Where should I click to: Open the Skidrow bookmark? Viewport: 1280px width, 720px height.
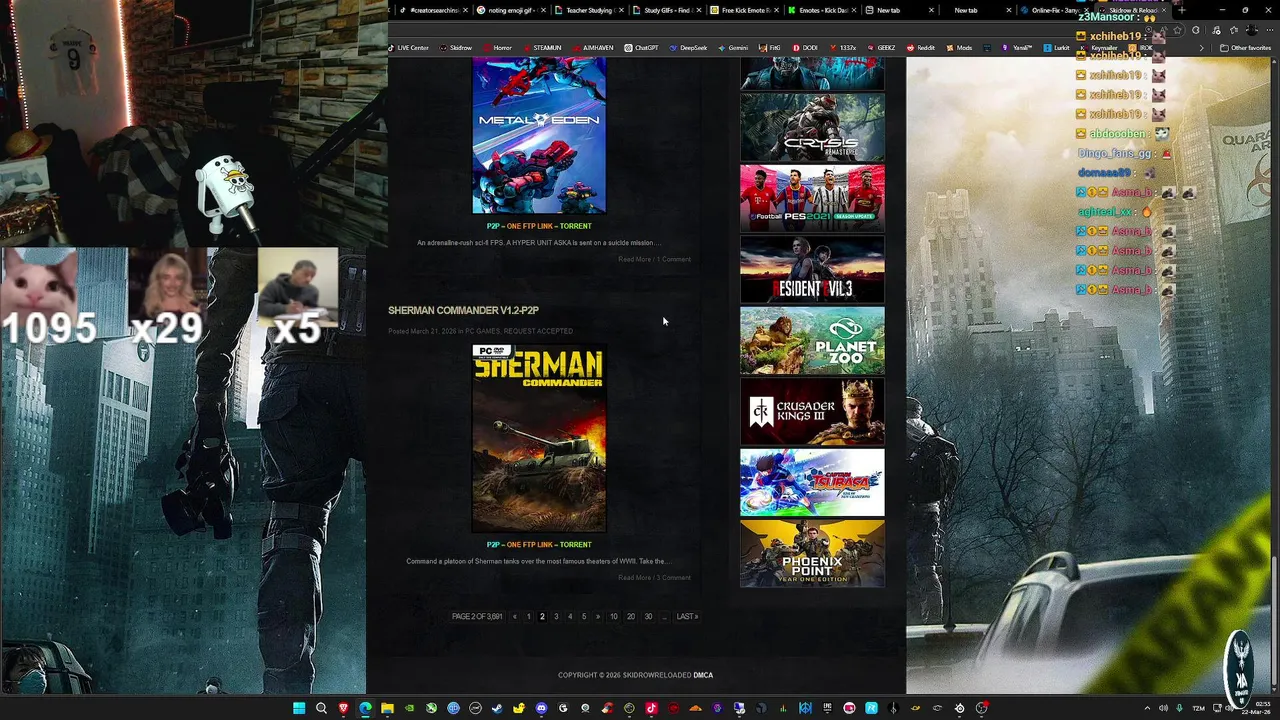[x=456, y=48]
